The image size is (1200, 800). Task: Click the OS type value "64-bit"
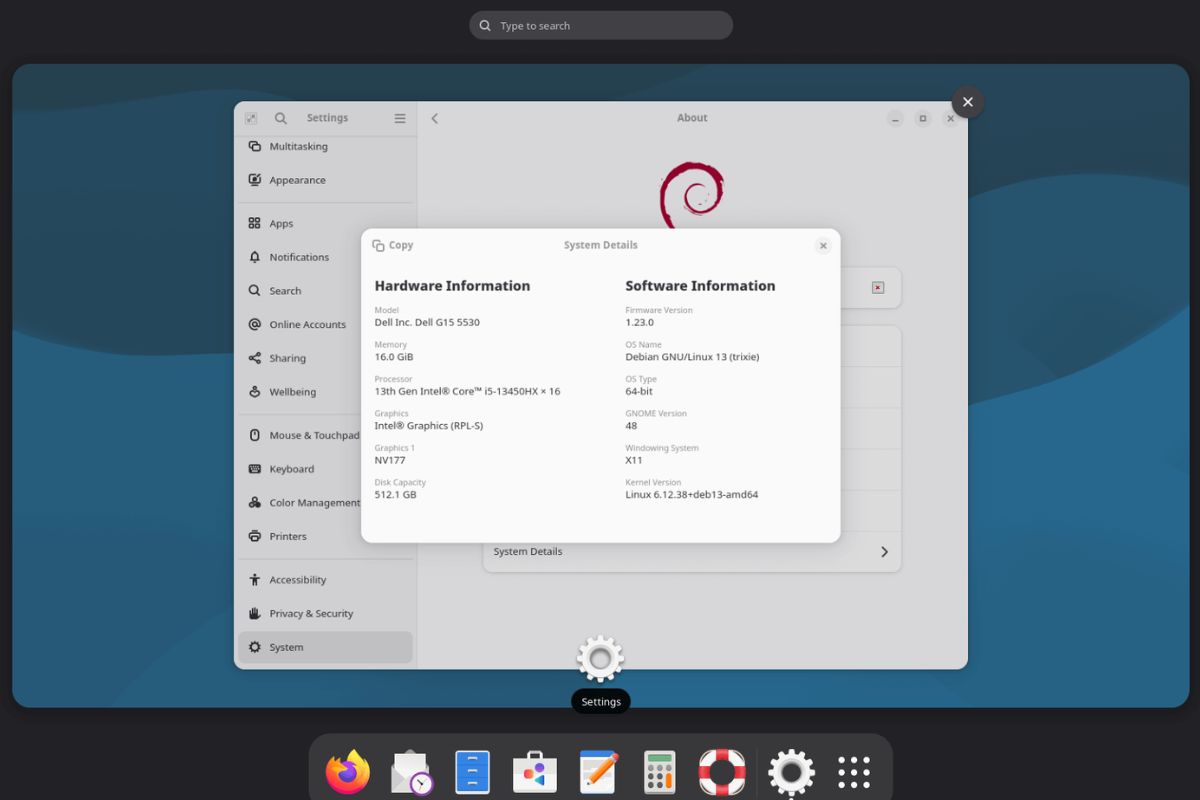click(x=639, y=392)
